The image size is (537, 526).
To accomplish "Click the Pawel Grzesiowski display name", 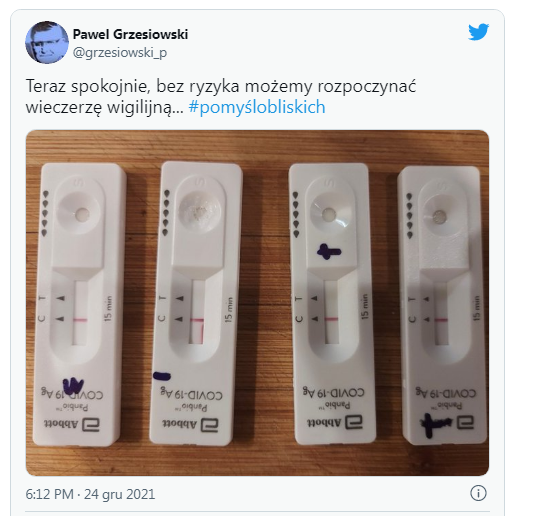I will click(130, 34).
